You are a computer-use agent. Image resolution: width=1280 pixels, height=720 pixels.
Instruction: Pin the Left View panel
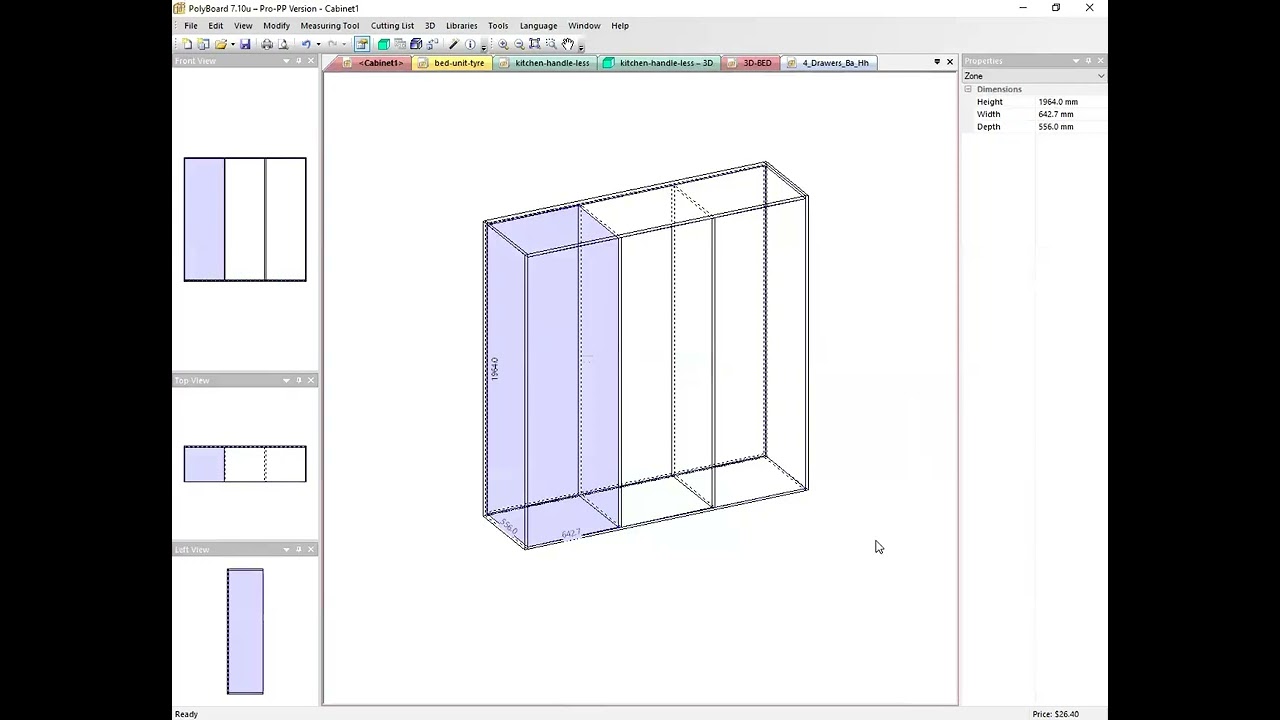(298, 549)
